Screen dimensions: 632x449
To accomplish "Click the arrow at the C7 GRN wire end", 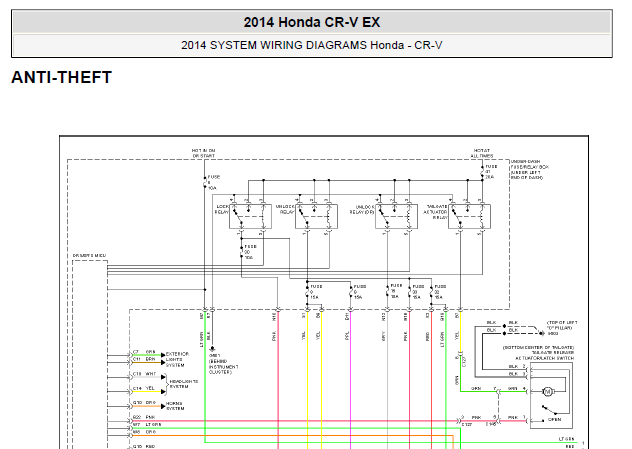I will [163, 355].
